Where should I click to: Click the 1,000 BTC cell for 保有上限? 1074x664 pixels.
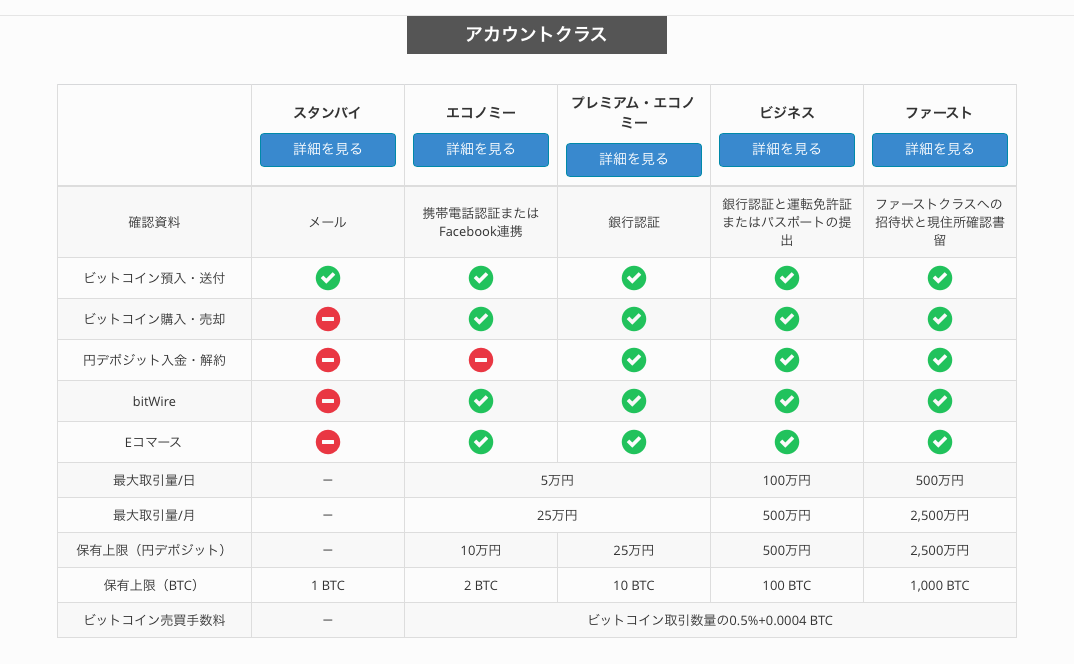(939, 585)
